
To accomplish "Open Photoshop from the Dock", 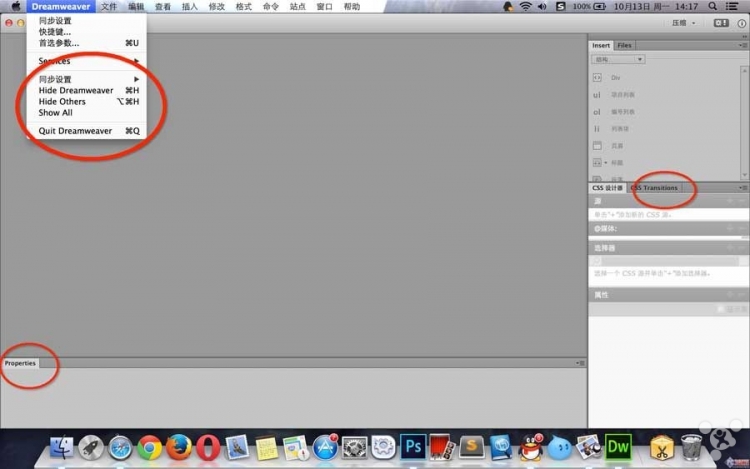I will click(x=412, y=445).
